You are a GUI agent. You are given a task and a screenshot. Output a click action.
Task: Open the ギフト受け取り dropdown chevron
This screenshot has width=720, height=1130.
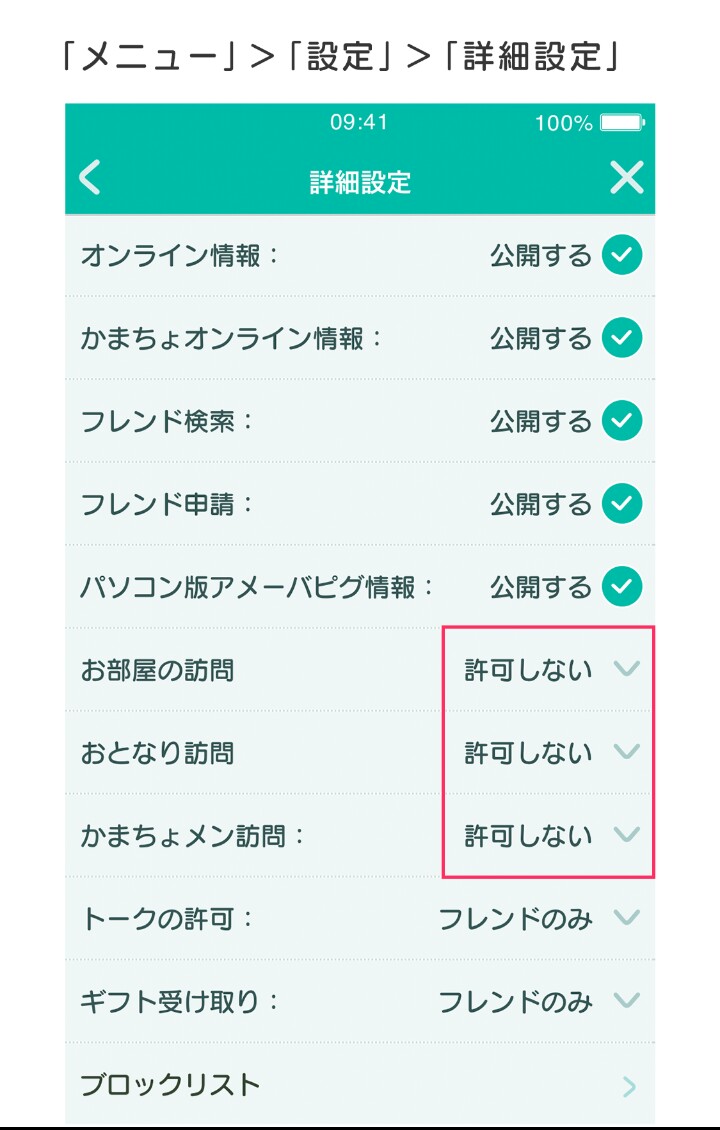click(x=626, y=1000)
